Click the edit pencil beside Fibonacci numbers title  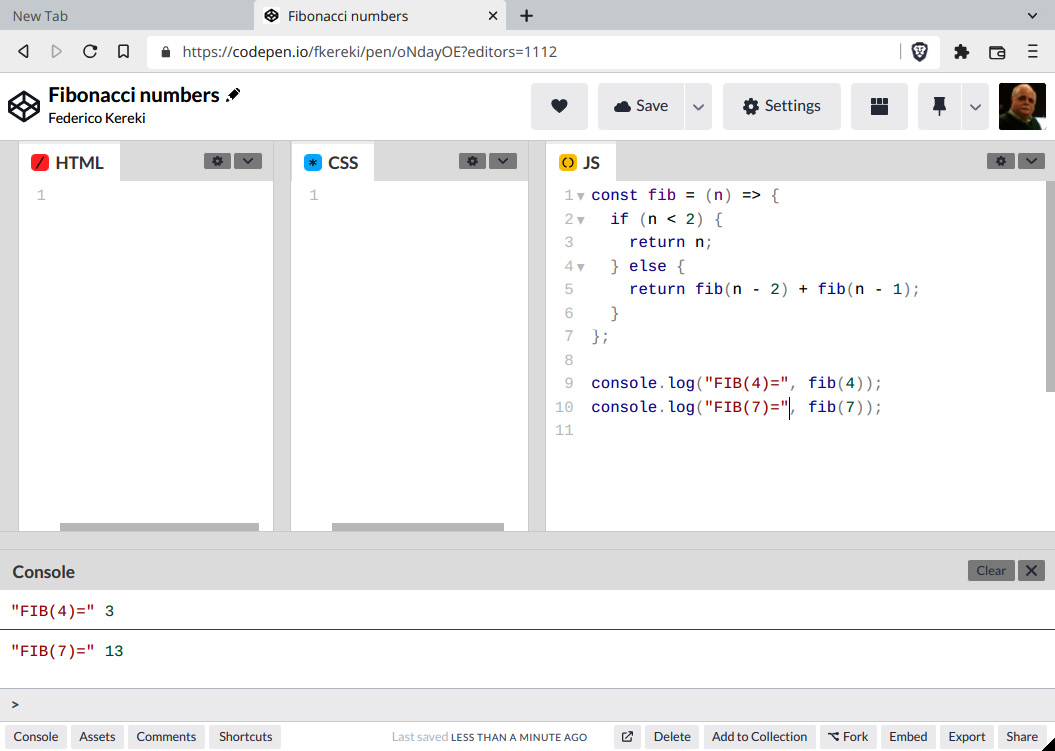pyautogui.click(x=231, y=95)
